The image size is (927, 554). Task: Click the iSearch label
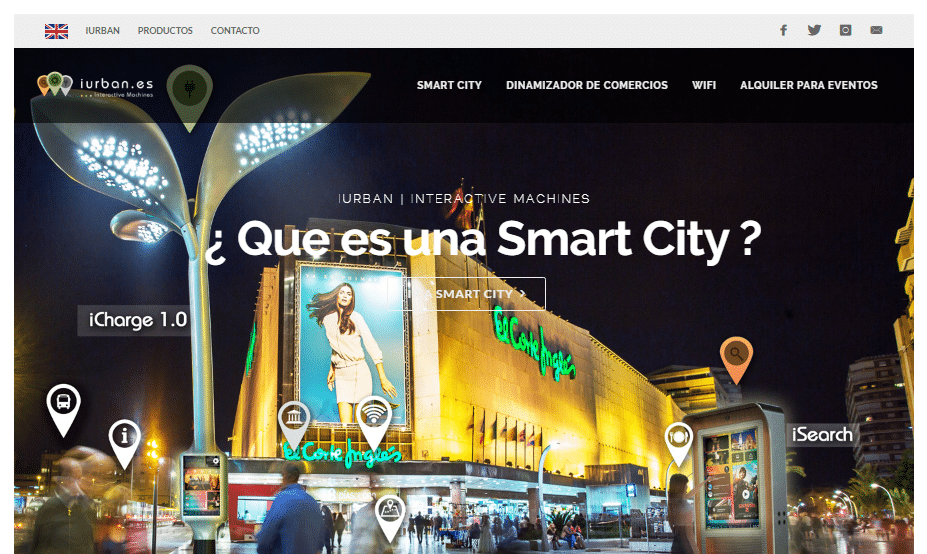[x=822, y=435]
